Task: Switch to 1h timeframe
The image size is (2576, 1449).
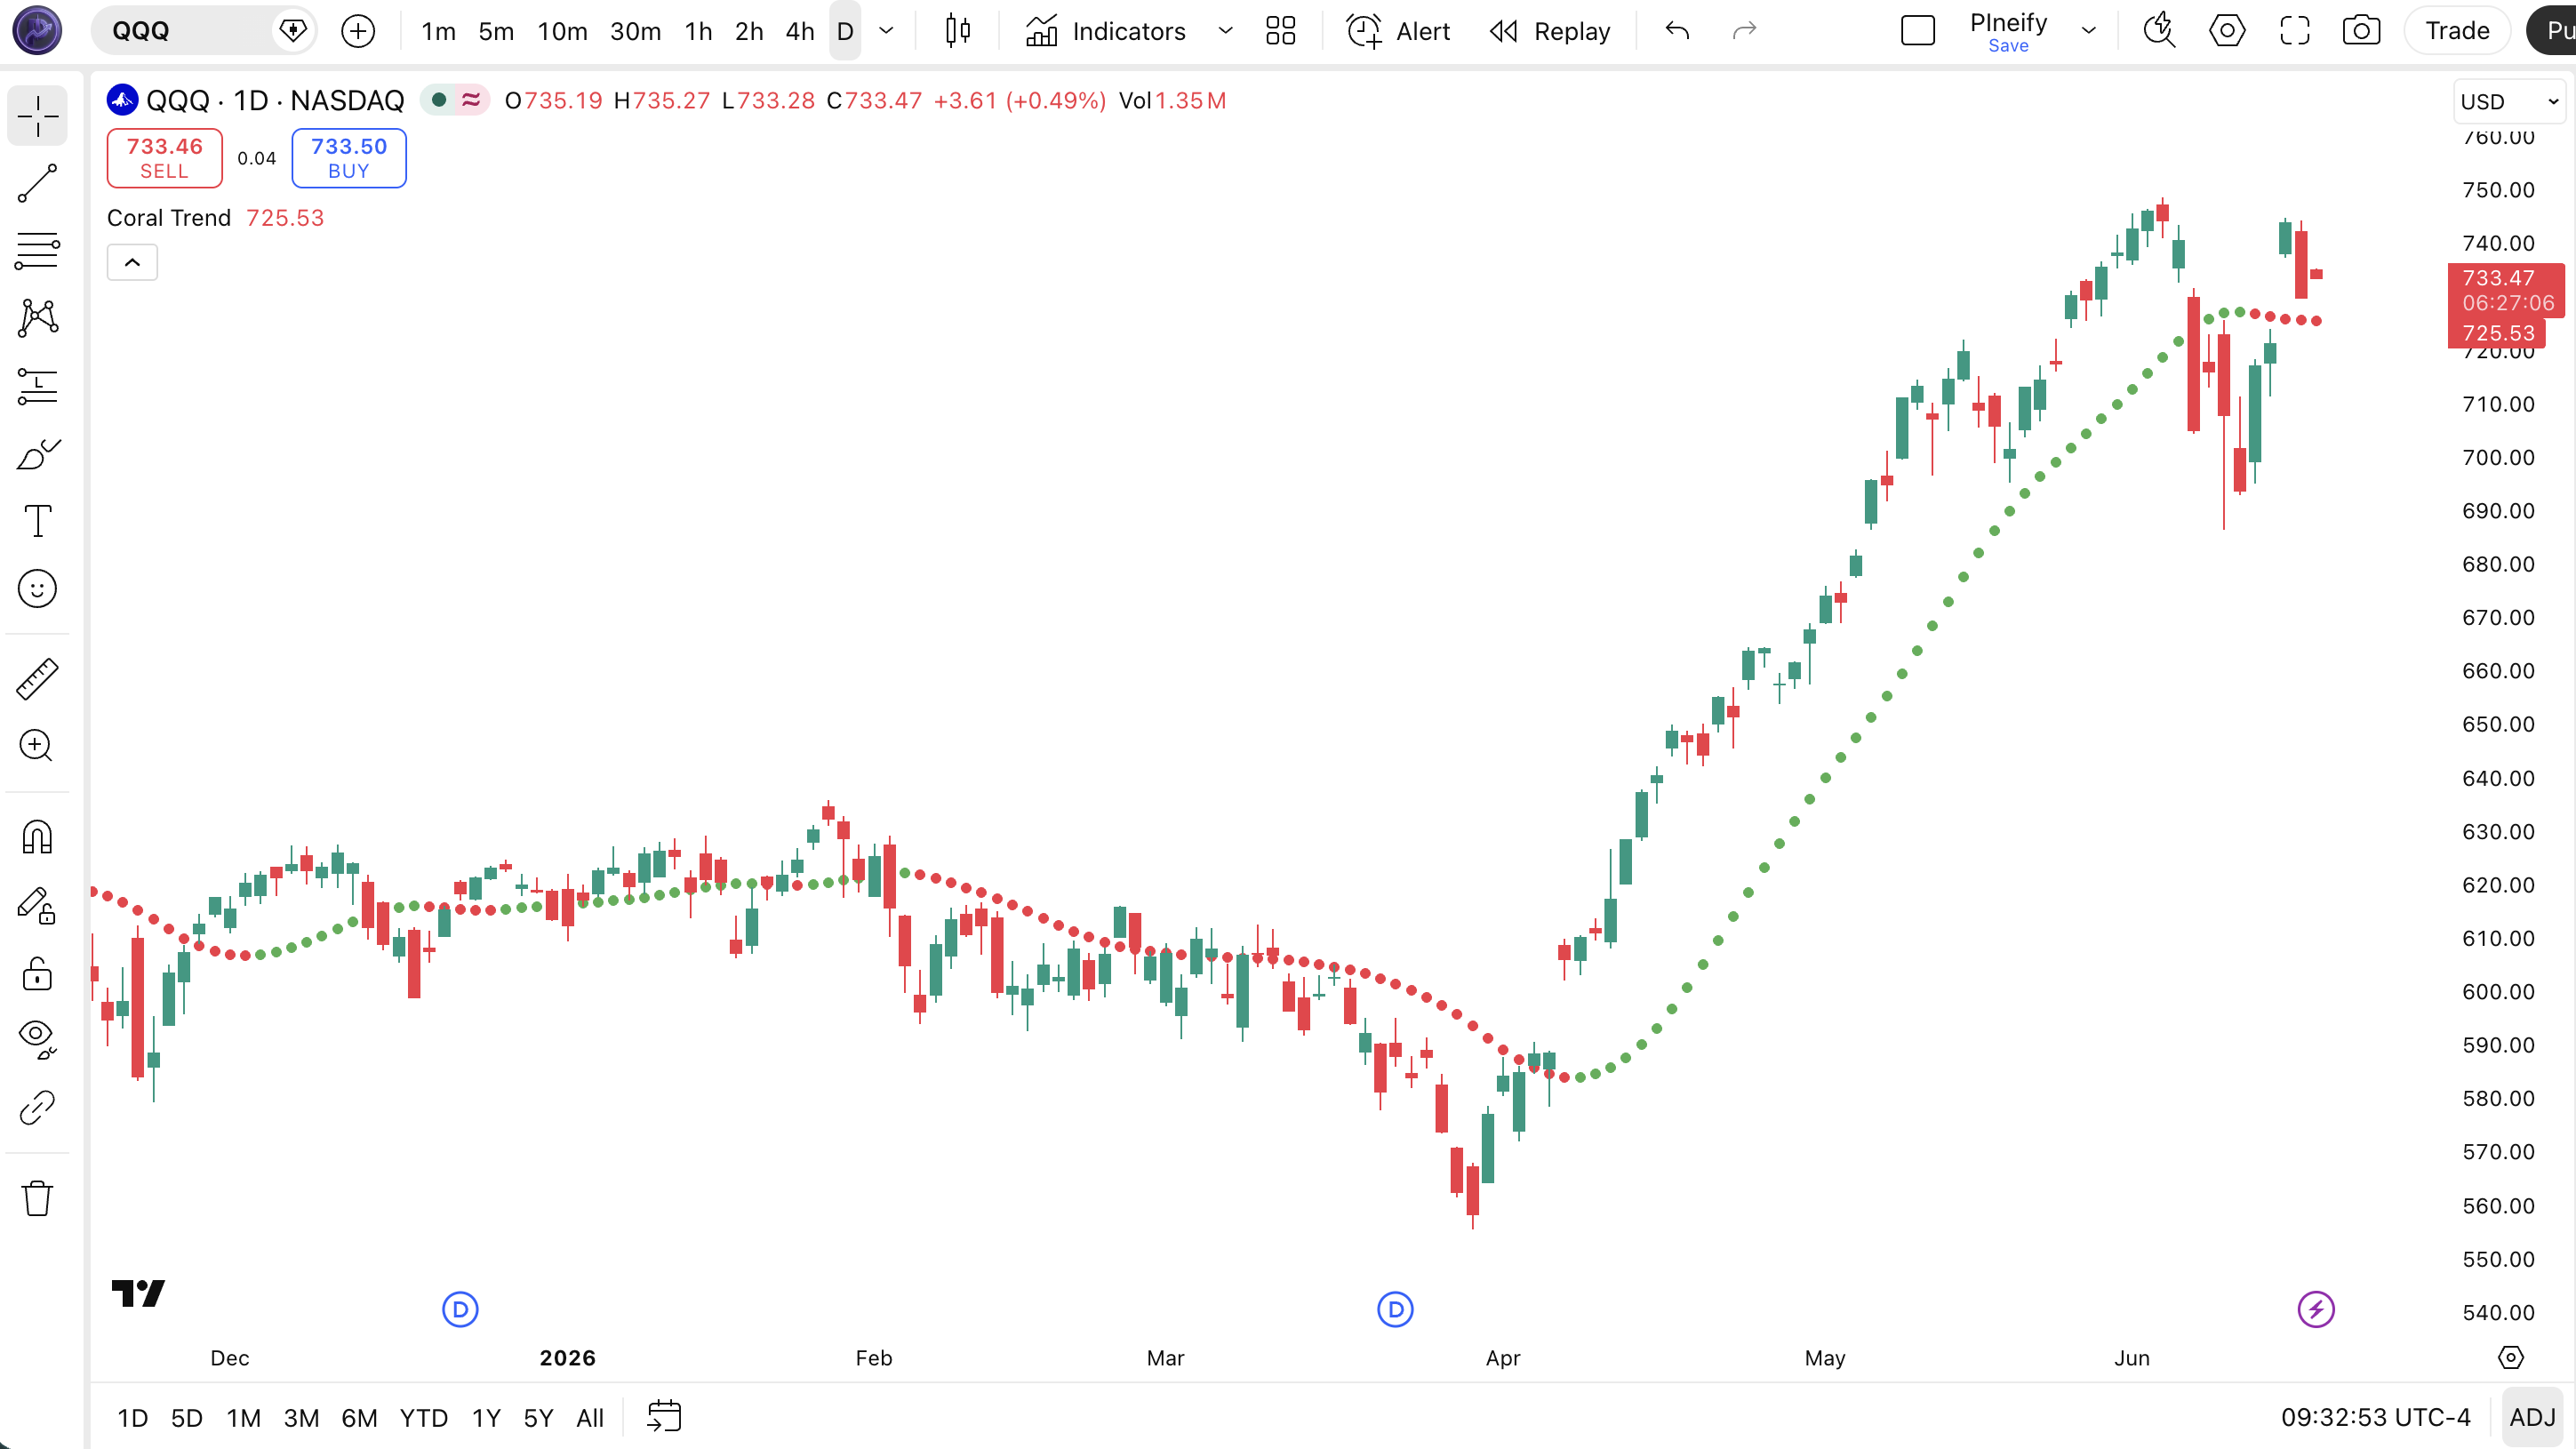Action: (698, 31)
